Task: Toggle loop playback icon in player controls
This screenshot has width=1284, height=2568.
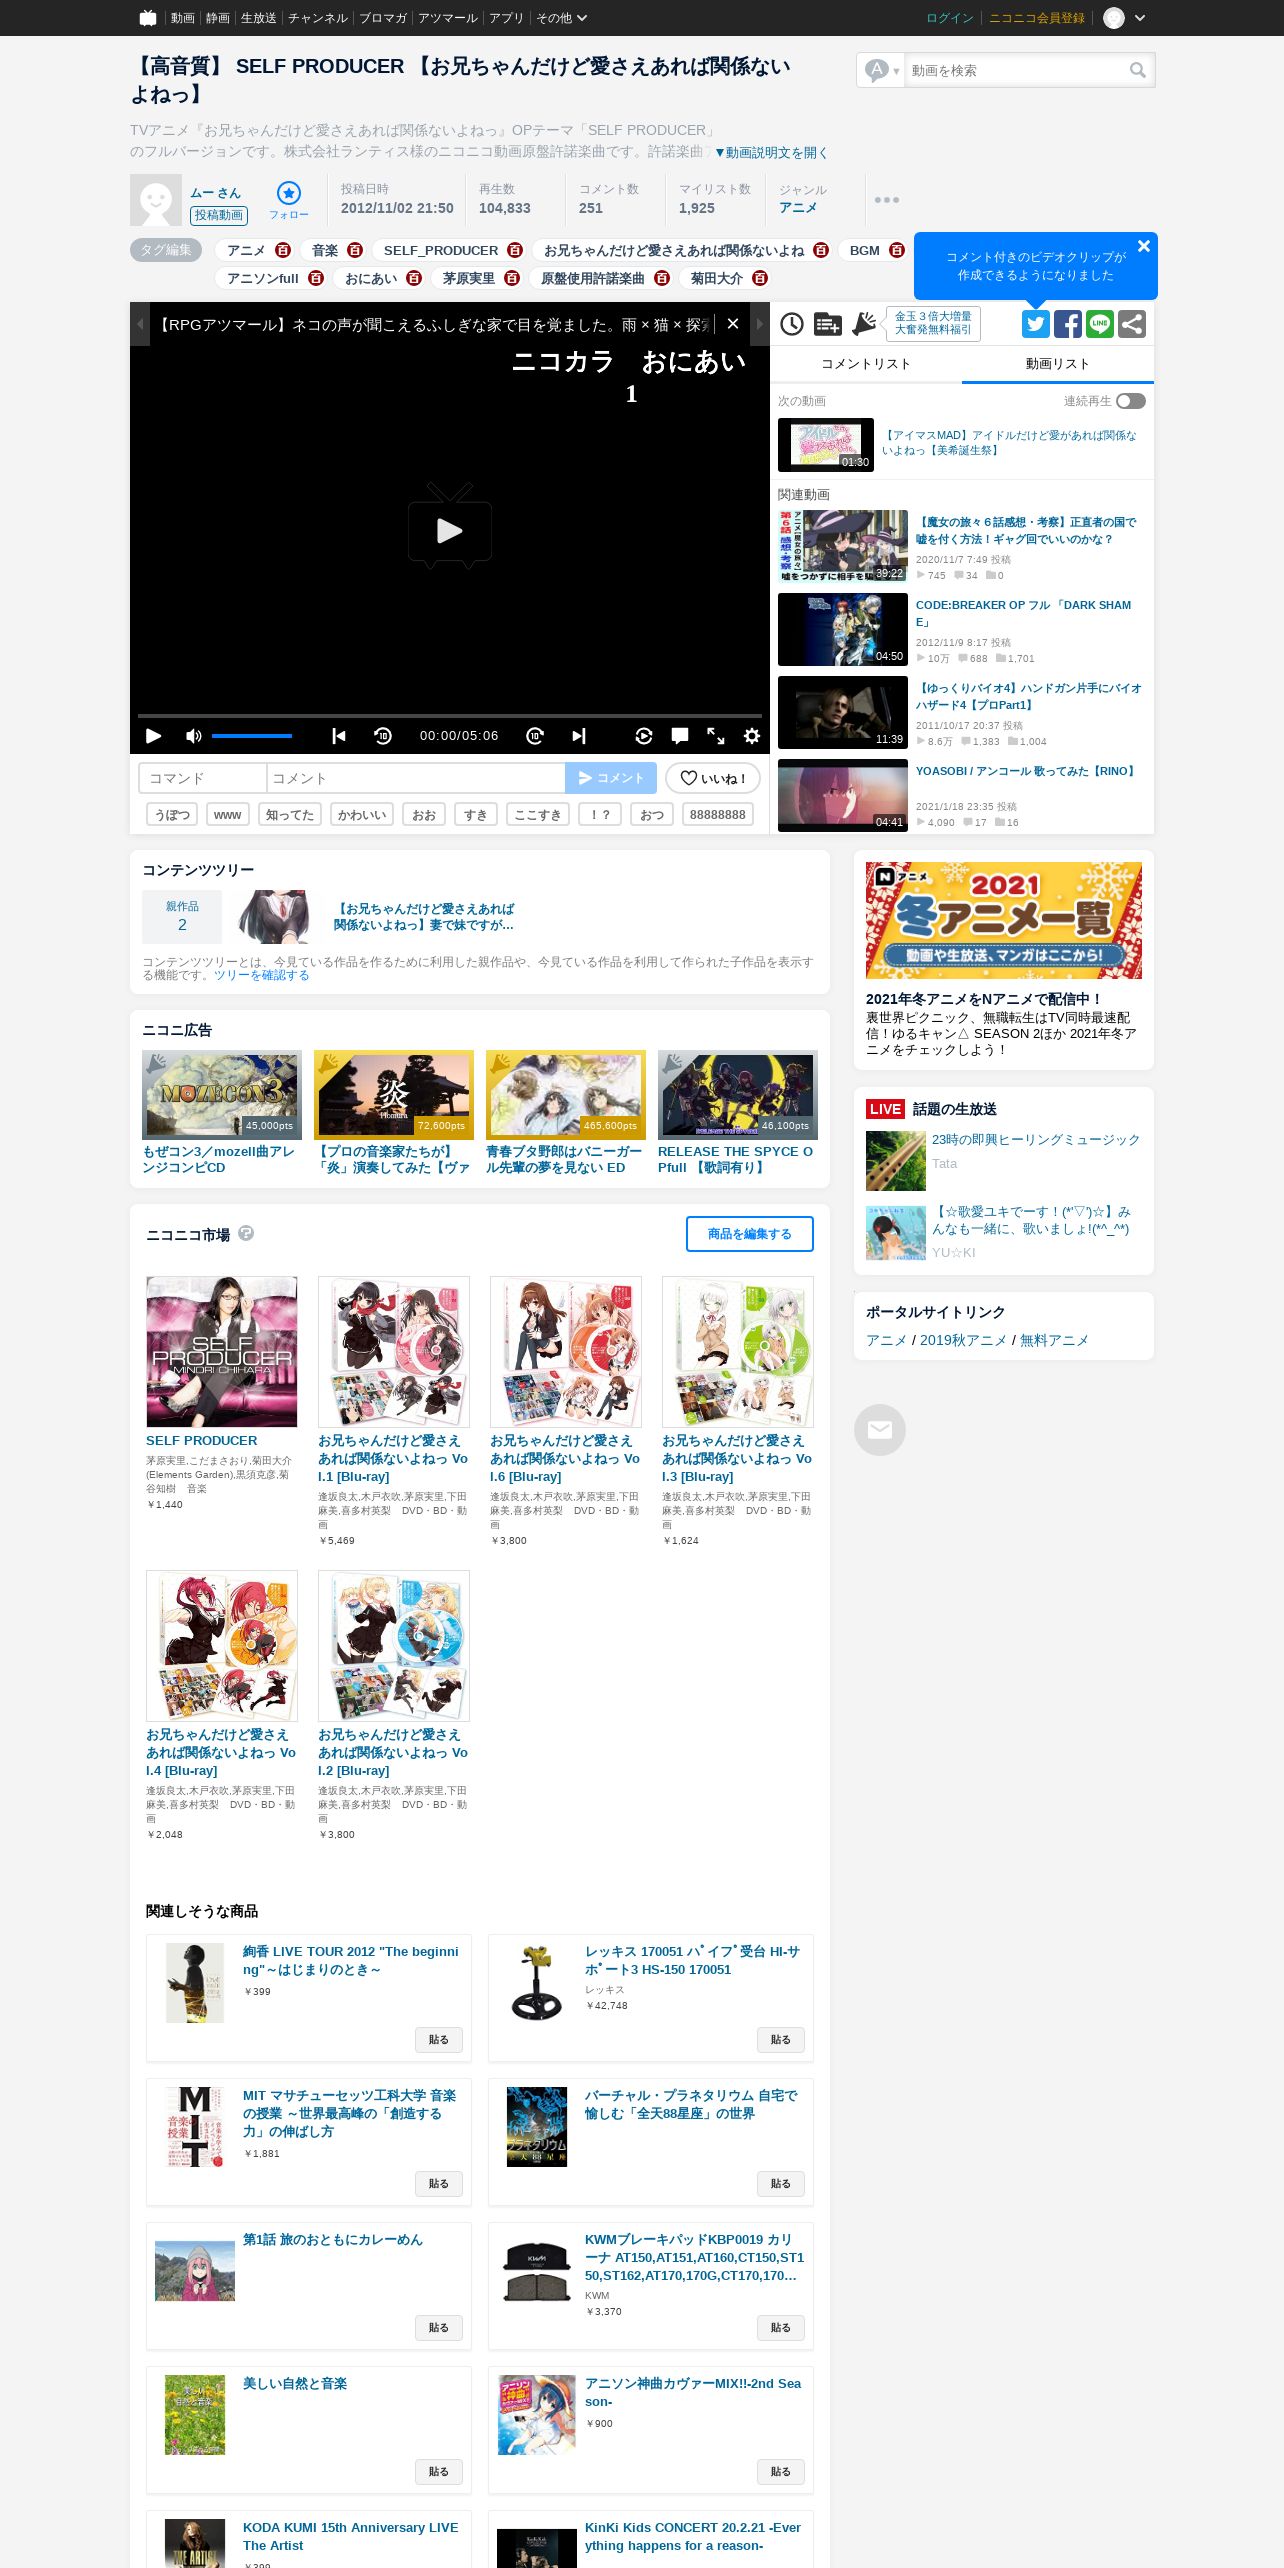Action: pos(644,736)
